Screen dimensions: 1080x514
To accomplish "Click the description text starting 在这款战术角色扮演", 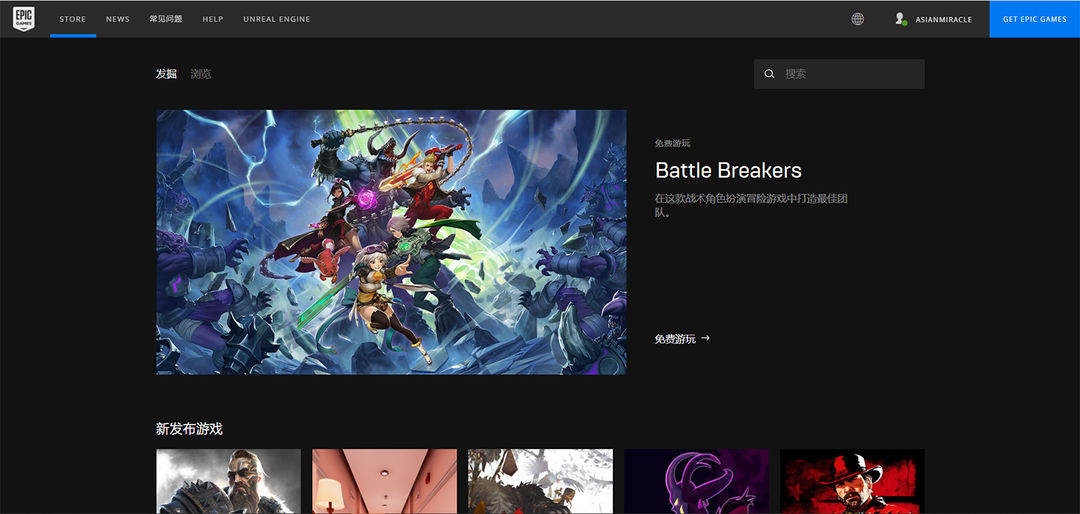I will click(x=751, y=205).
